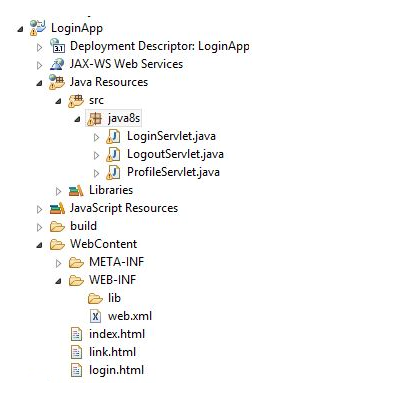Select 'ProfileServlet.java' file name

[x=173, y=172]
